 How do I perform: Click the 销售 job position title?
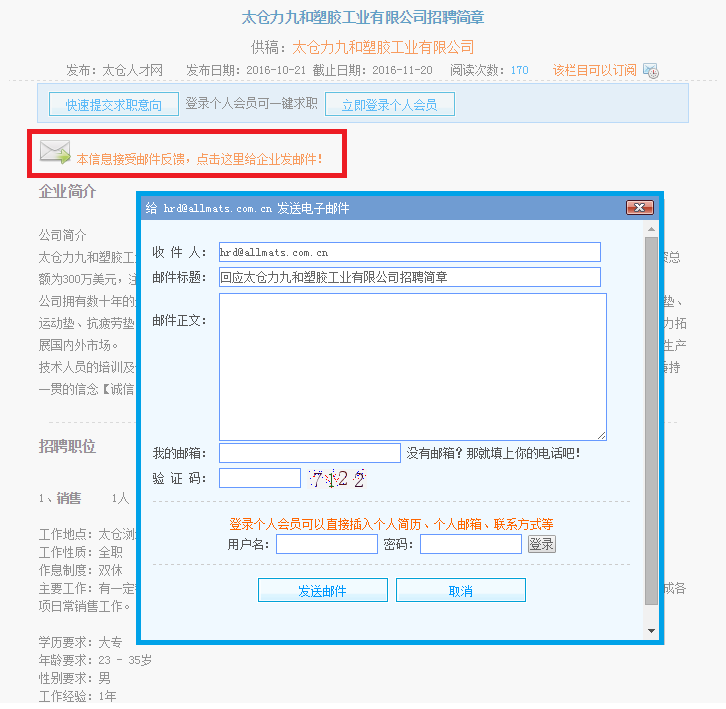(x=69, y=498)
